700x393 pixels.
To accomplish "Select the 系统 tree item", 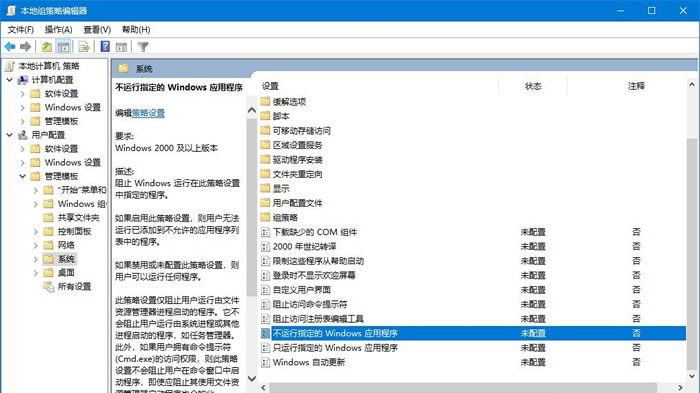I will [66, 259].
